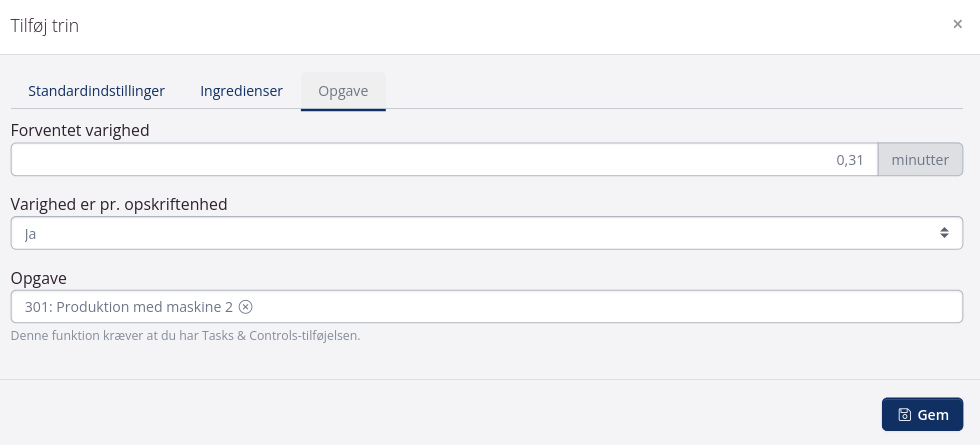The image size is (980, 445).
Task: Click the Opgave label above the task field
Action: 38,278
